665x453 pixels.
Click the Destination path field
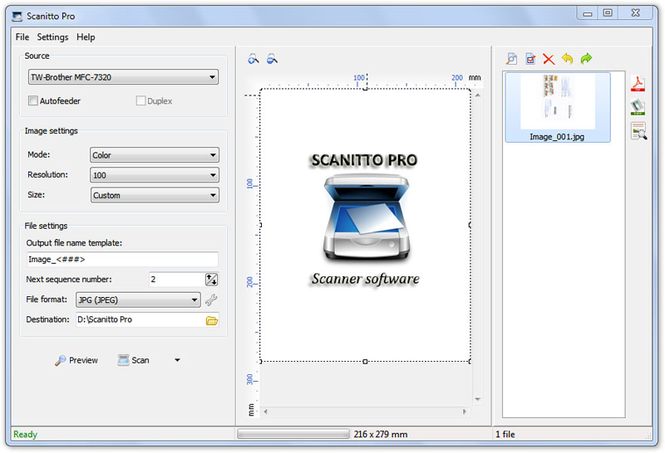(140, 320)
